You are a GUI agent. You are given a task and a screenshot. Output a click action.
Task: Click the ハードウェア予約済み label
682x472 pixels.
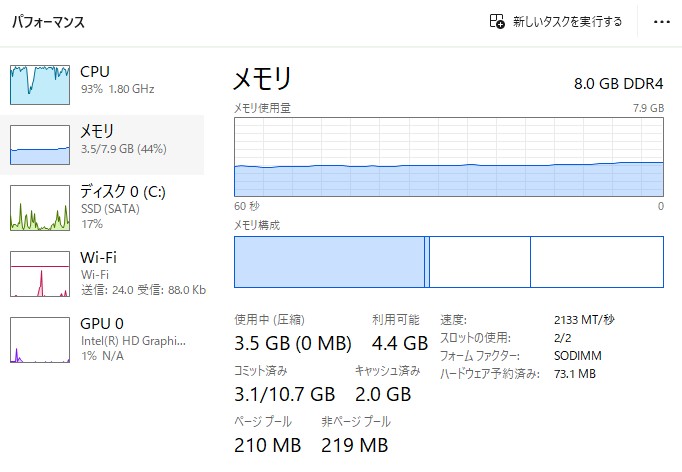point(490,374)
